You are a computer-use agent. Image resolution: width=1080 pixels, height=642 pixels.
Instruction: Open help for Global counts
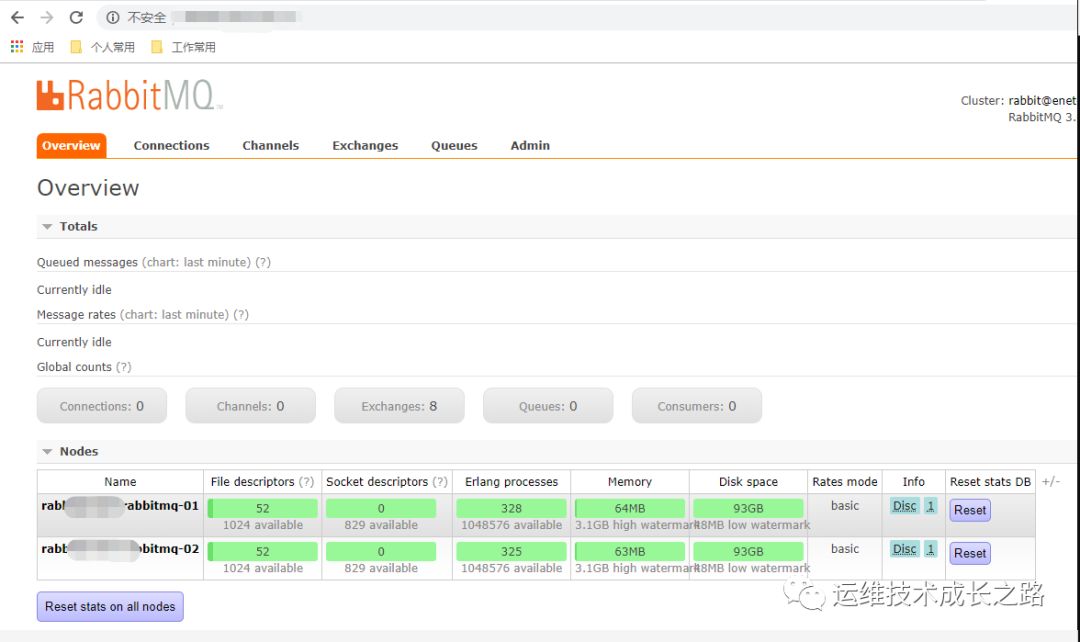[x=123, y=367]
